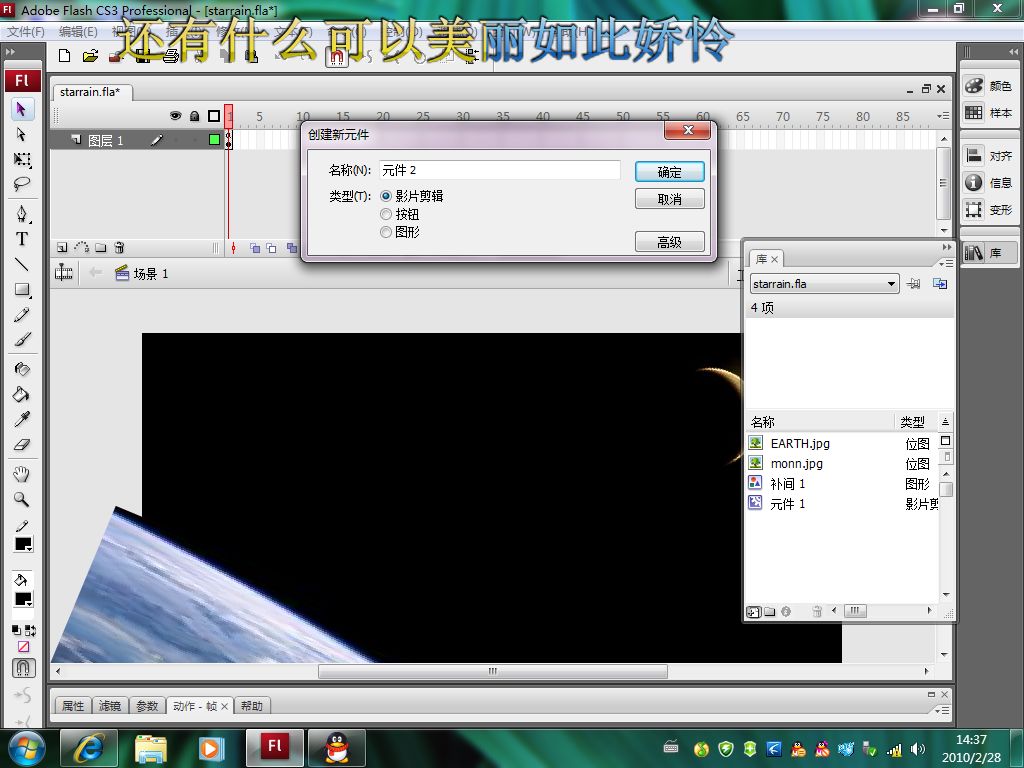The width and height of the screenshot is (1024, 768).
Task: Select the Zoom magnifier tool
Action: tap(22, 500)
